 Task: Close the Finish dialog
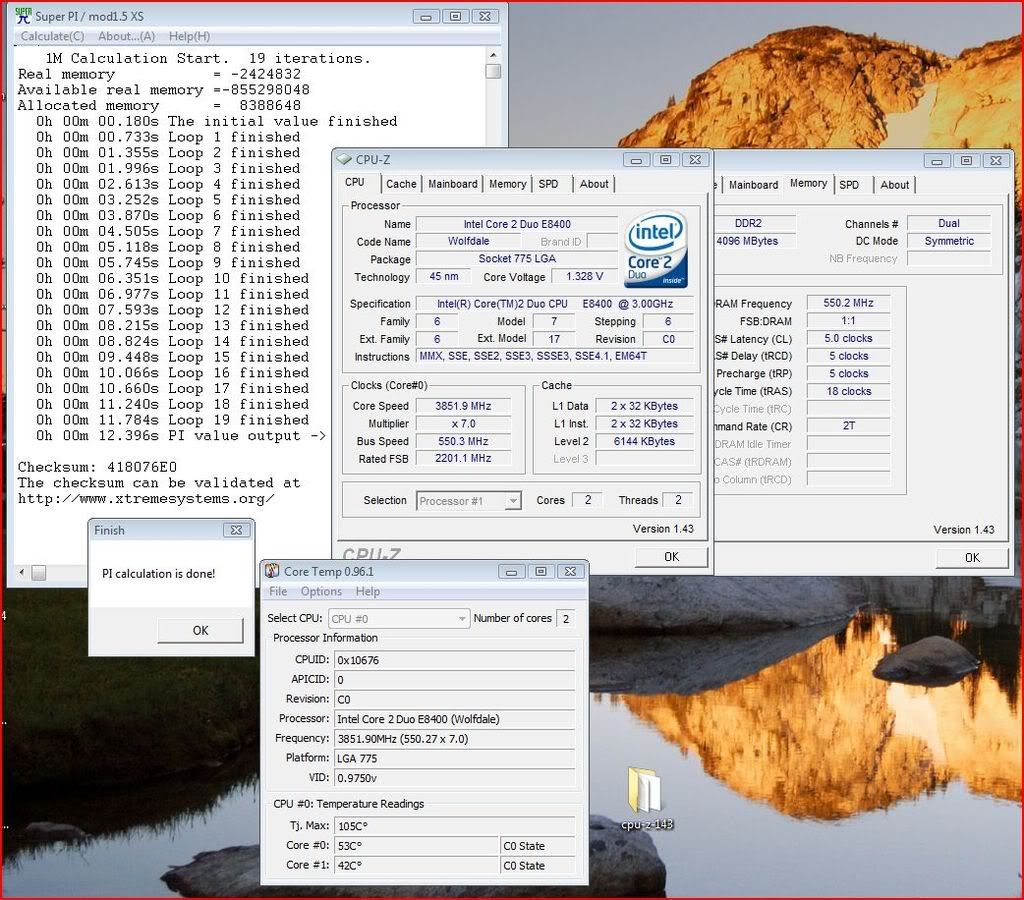(236, 530)
